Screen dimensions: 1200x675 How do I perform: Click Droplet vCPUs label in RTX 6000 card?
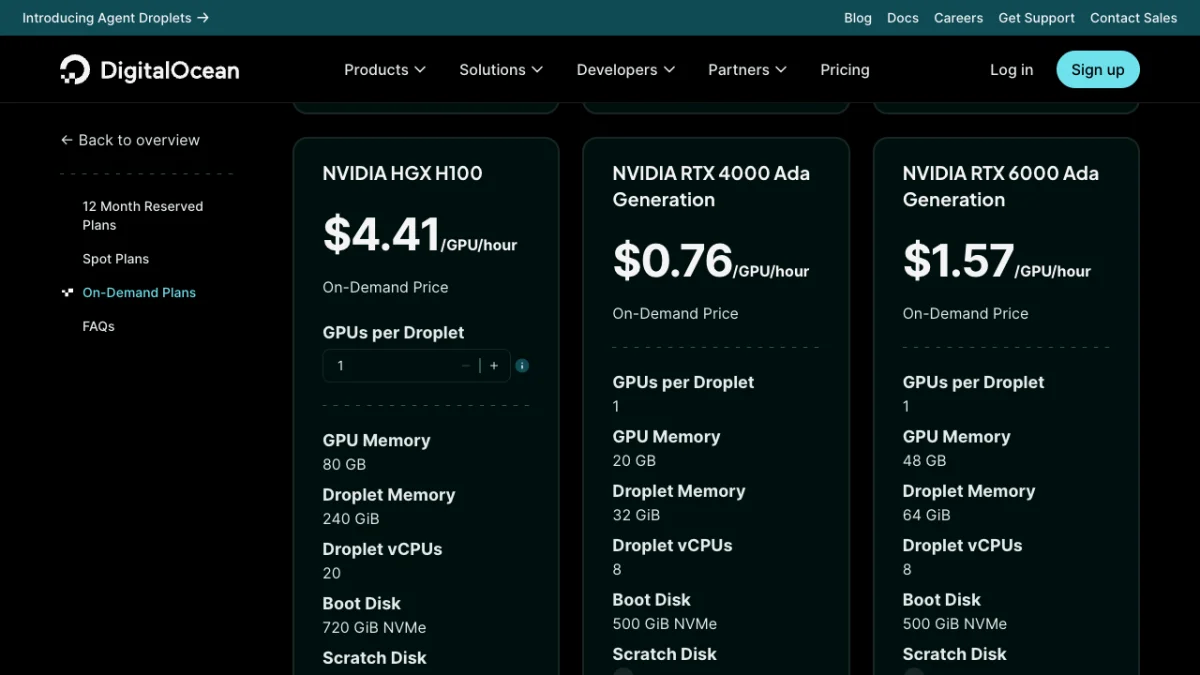click(962, 546)
